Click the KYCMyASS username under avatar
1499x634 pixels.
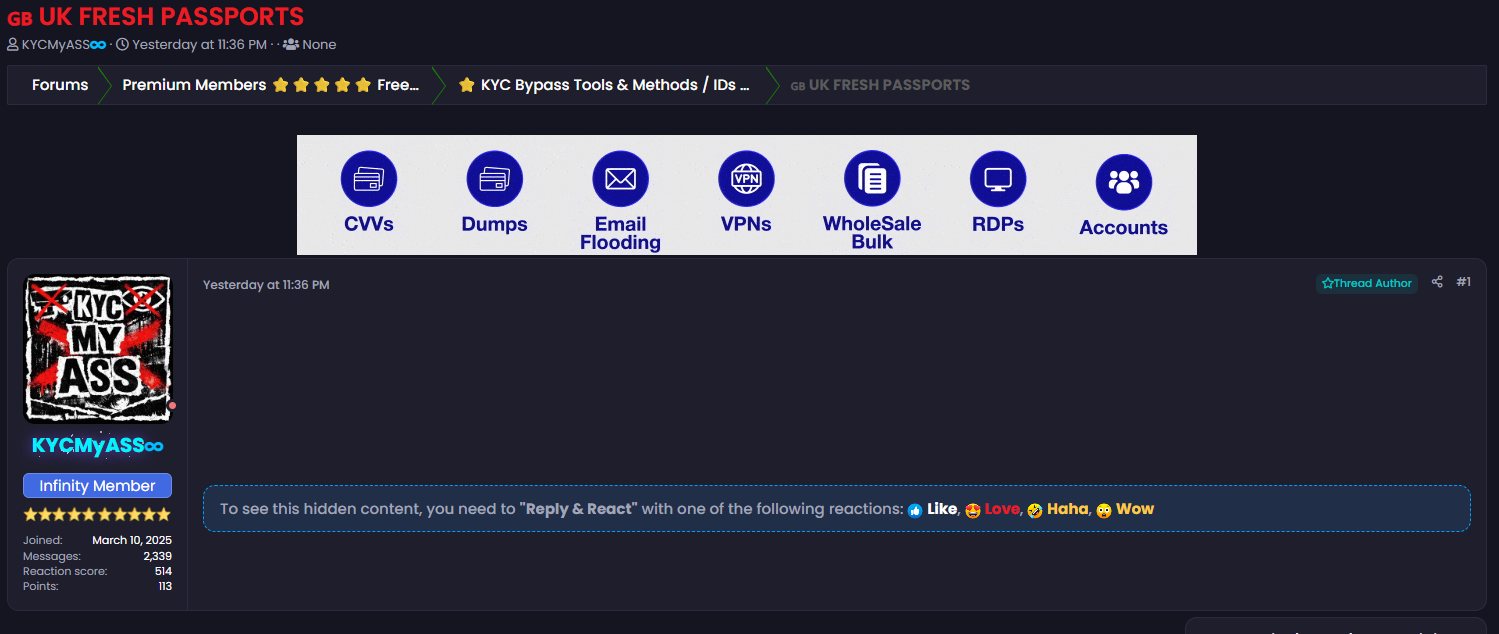[x=97, y=446]
